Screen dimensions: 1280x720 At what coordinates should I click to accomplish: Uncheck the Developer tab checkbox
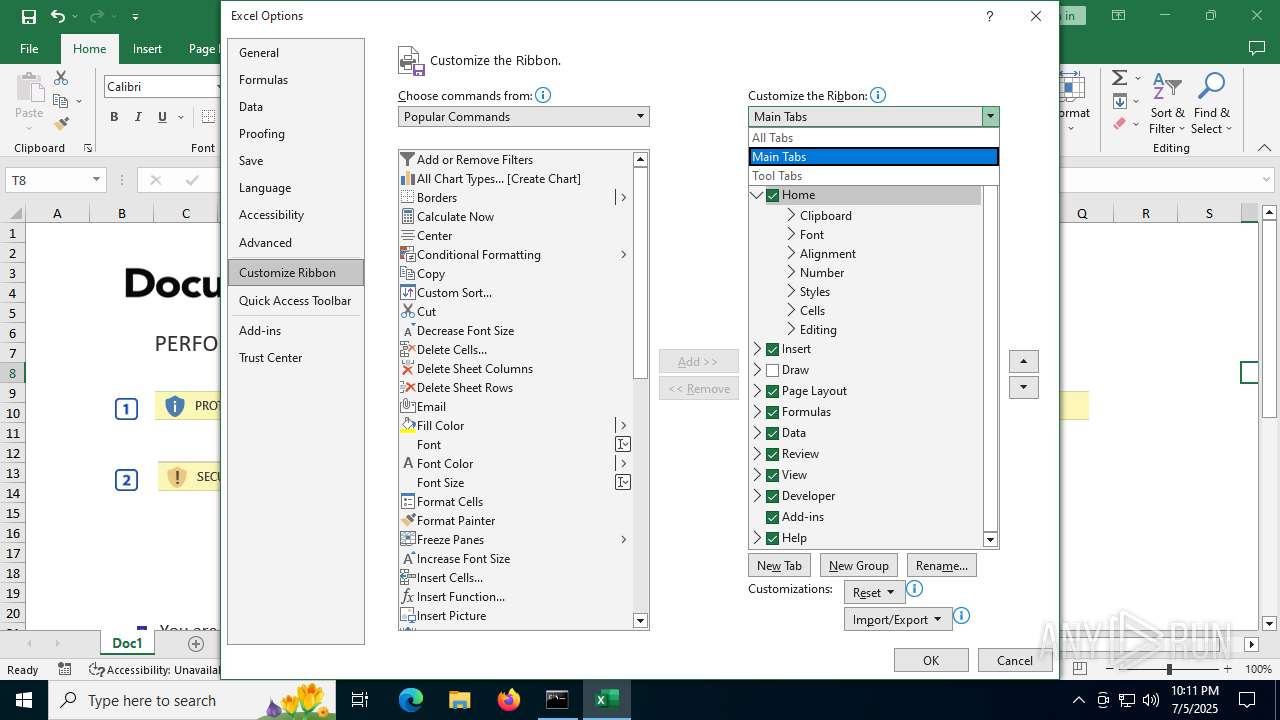pyautogui.click(x=772, y=496)
